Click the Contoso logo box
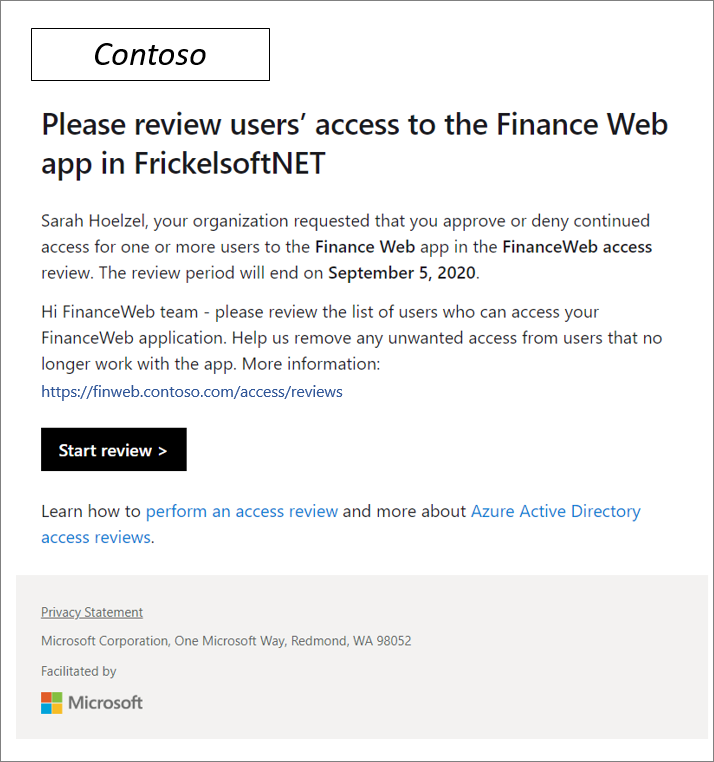The height and width of the screenshot is (762, 714). pos(150,54)
